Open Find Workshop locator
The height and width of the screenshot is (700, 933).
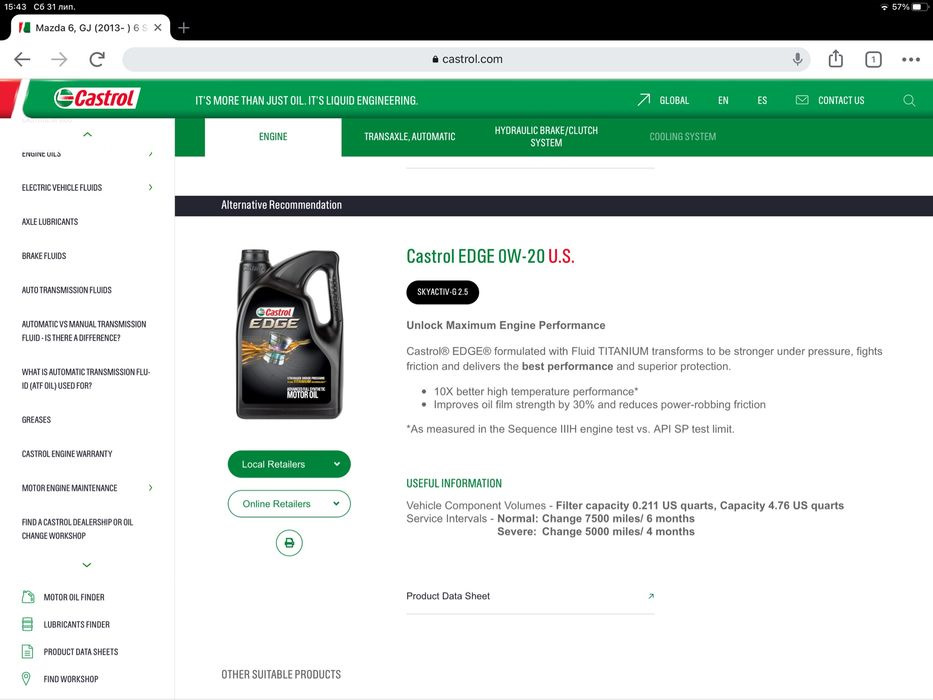pyautogui.click(x=60, y=679)
